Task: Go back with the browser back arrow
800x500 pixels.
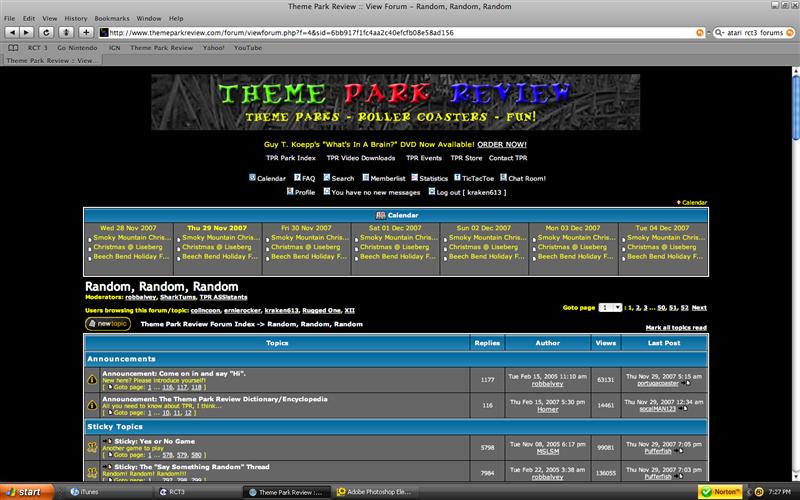Action: click(12, 32)
